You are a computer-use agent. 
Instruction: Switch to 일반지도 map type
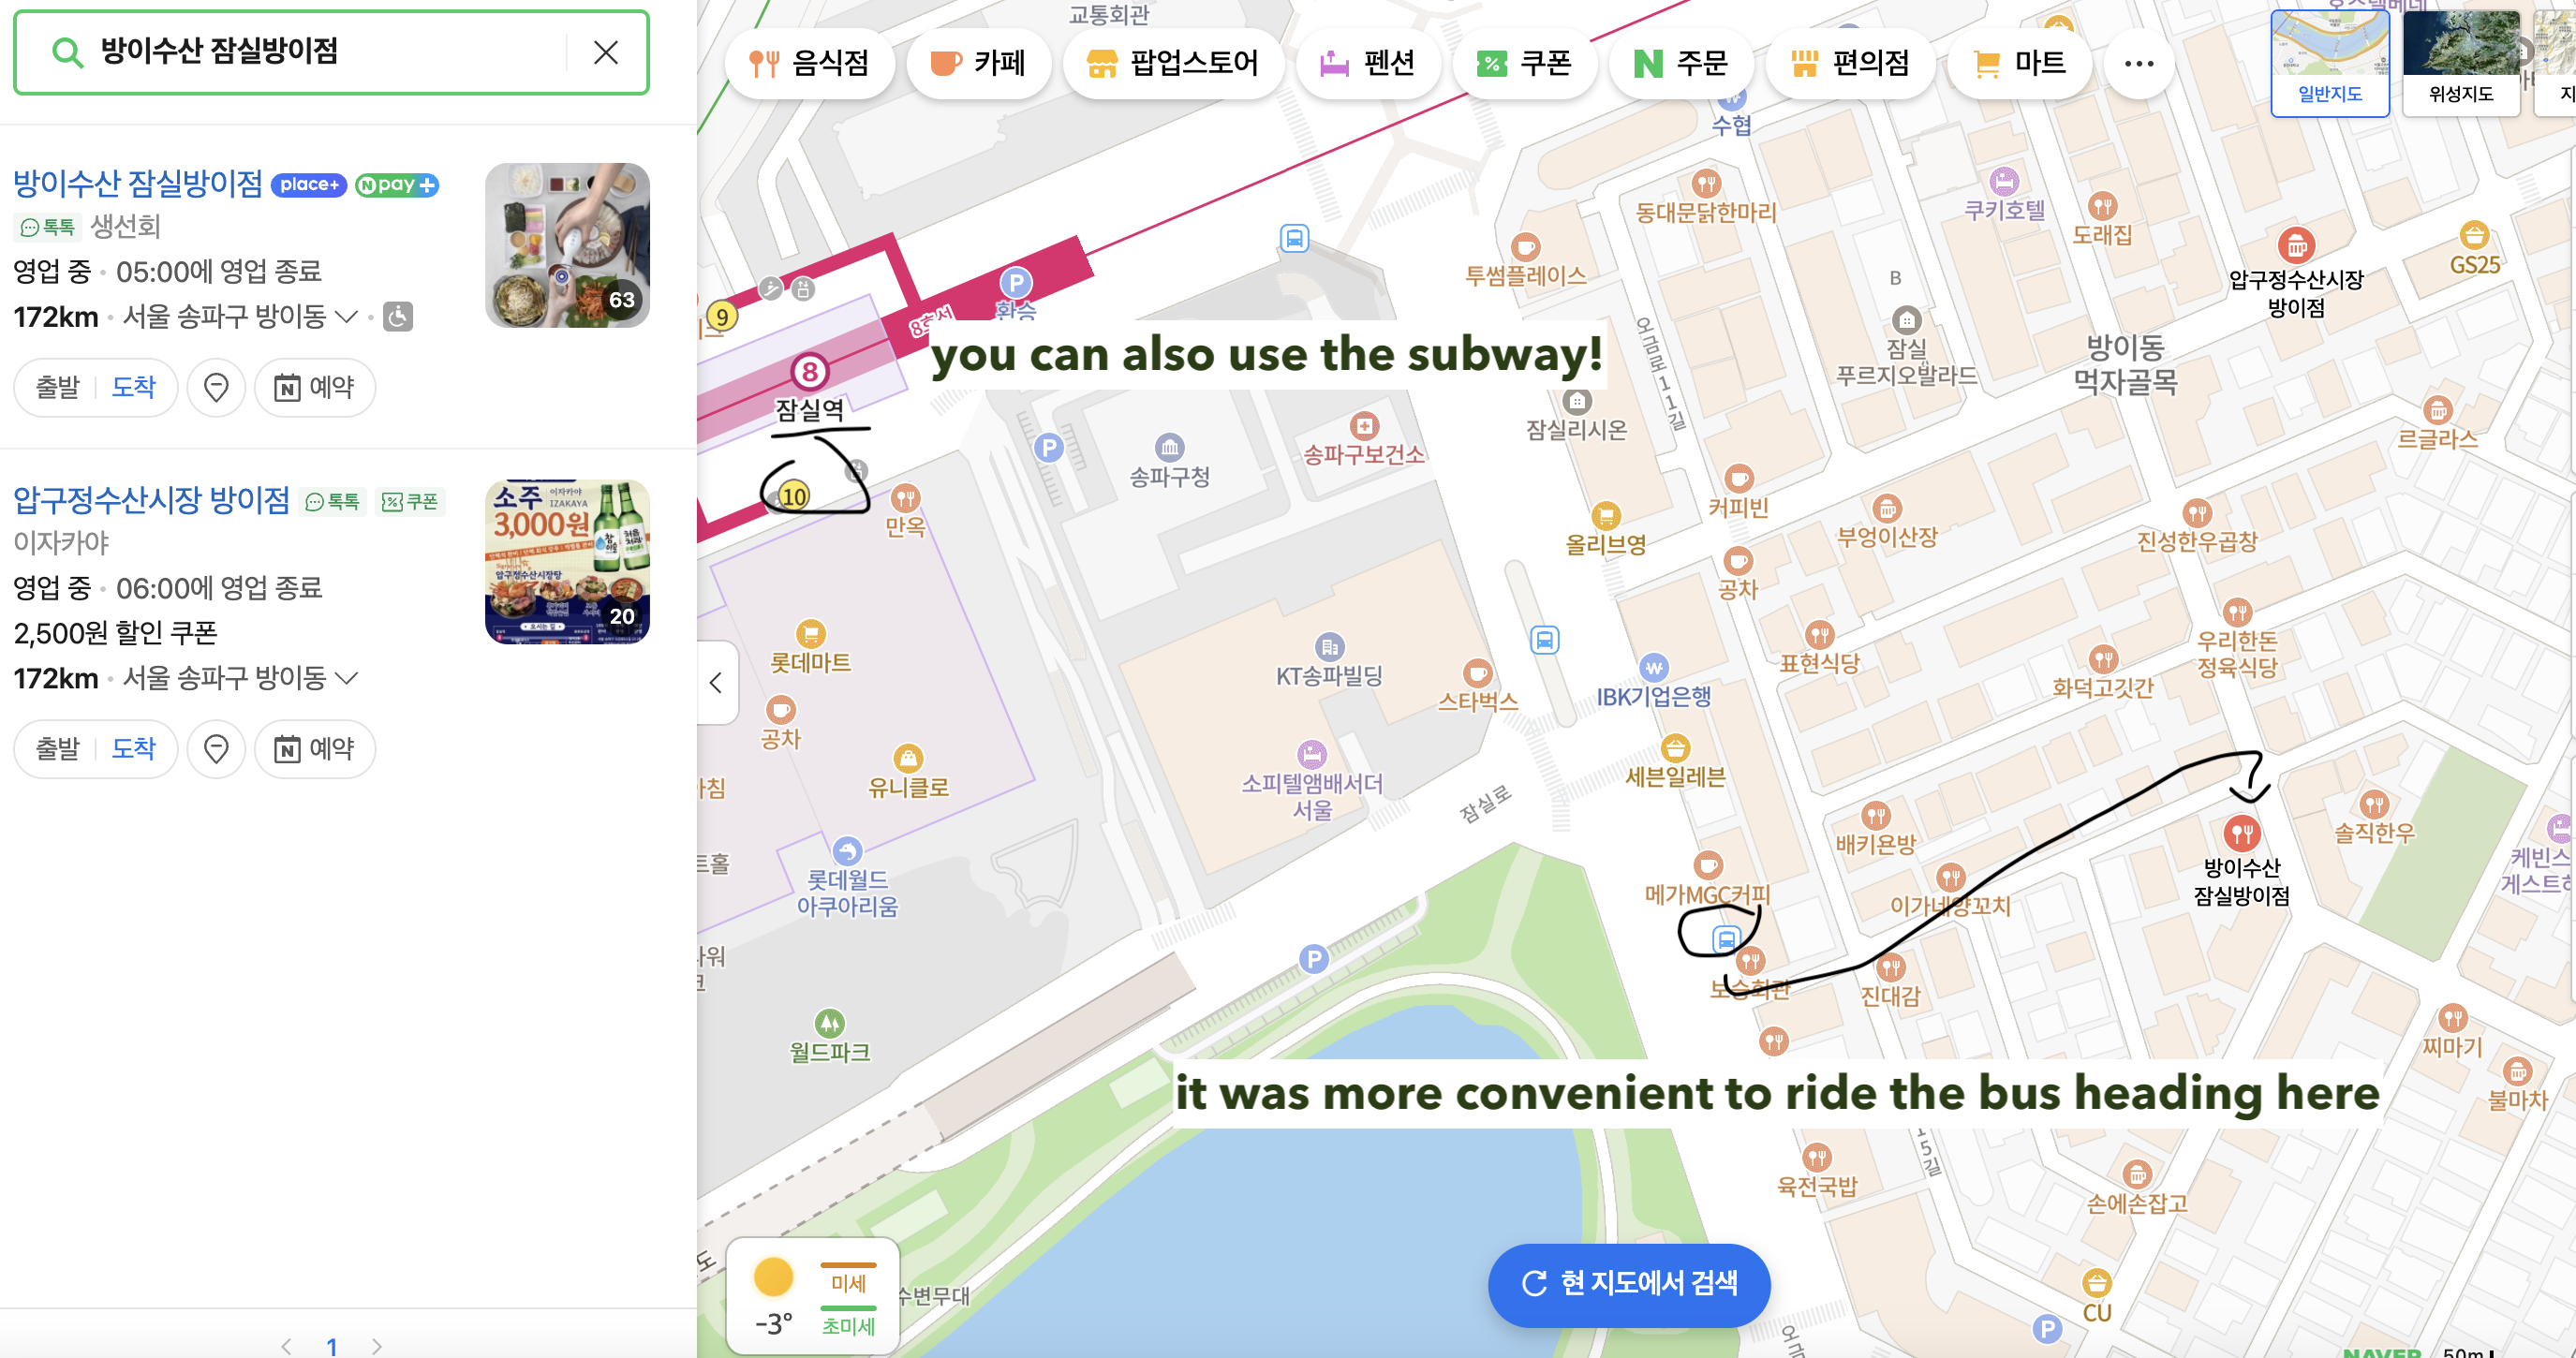point(2329,63)
